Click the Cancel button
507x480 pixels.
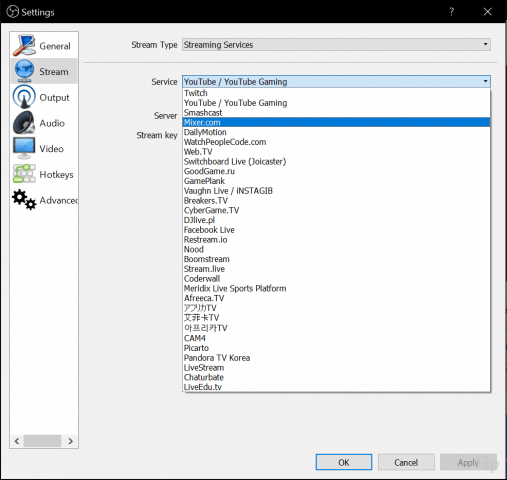406,462
